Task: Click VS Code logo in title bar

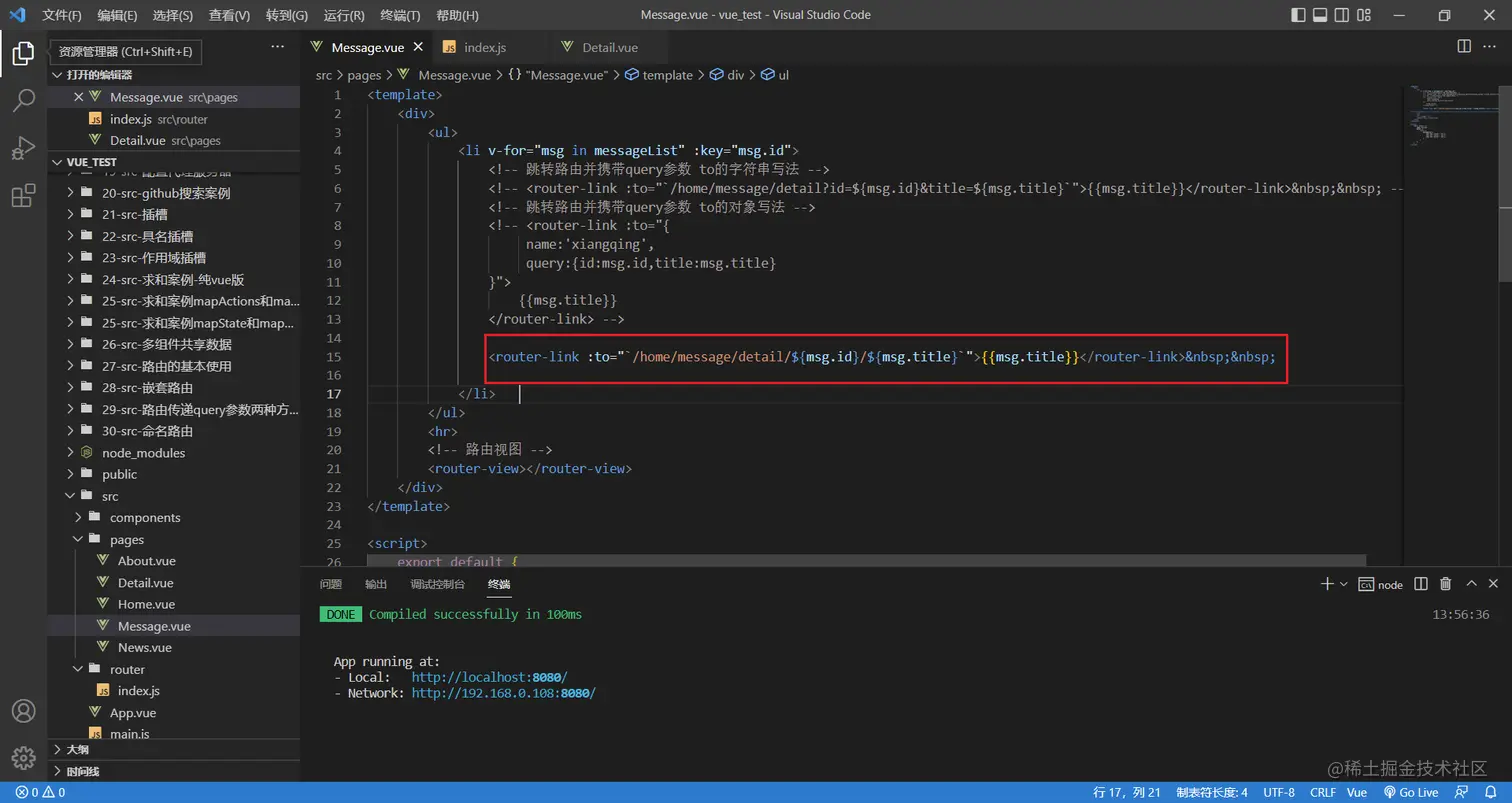Action: coord(17,15)
